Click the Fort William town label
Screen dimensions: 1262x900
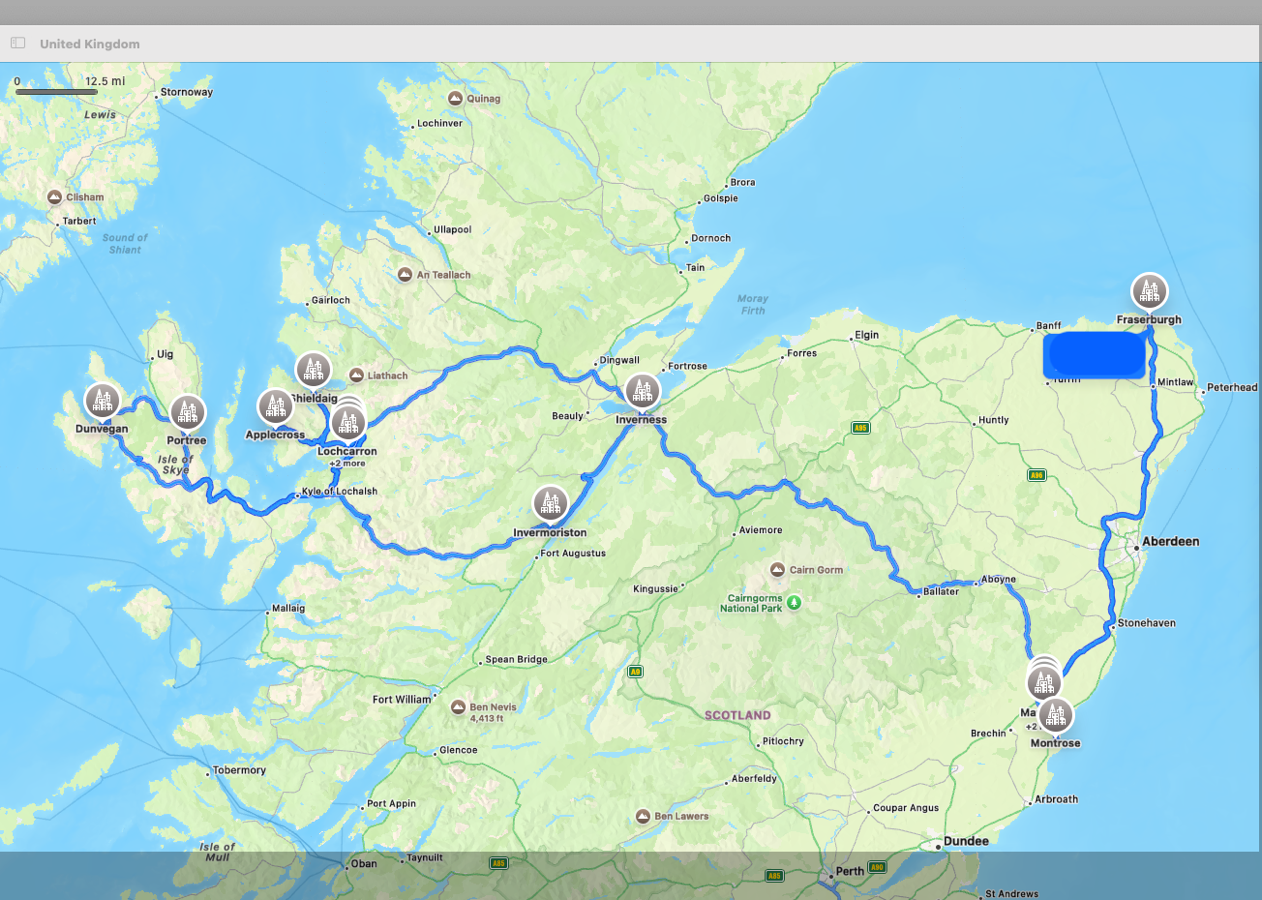[402, 700]
